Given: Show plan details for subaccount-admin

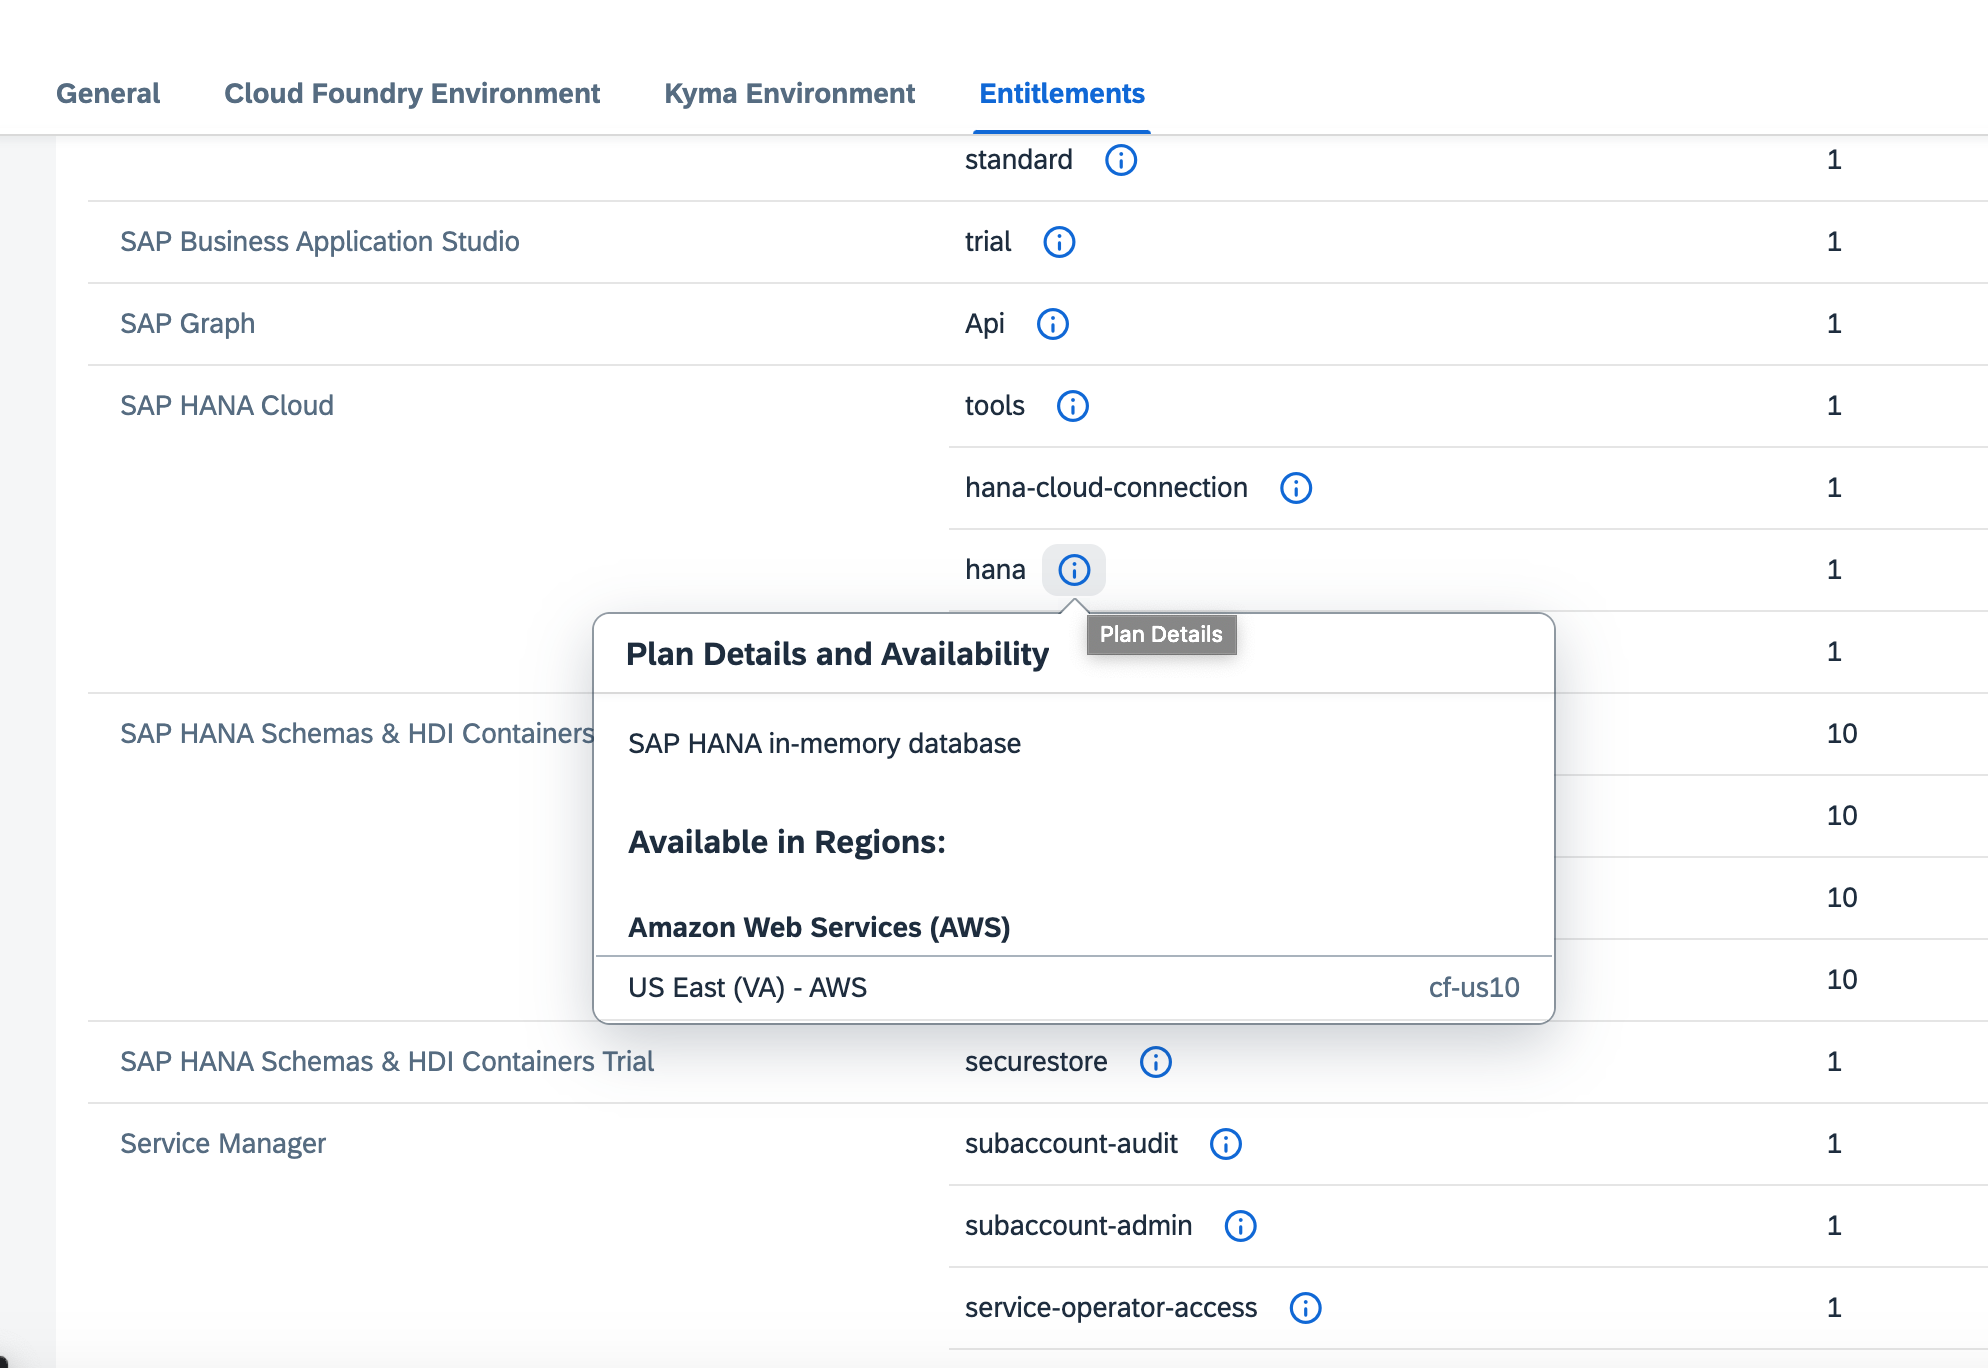Looking at the screenshot, I should (x=1240, y=1226).
